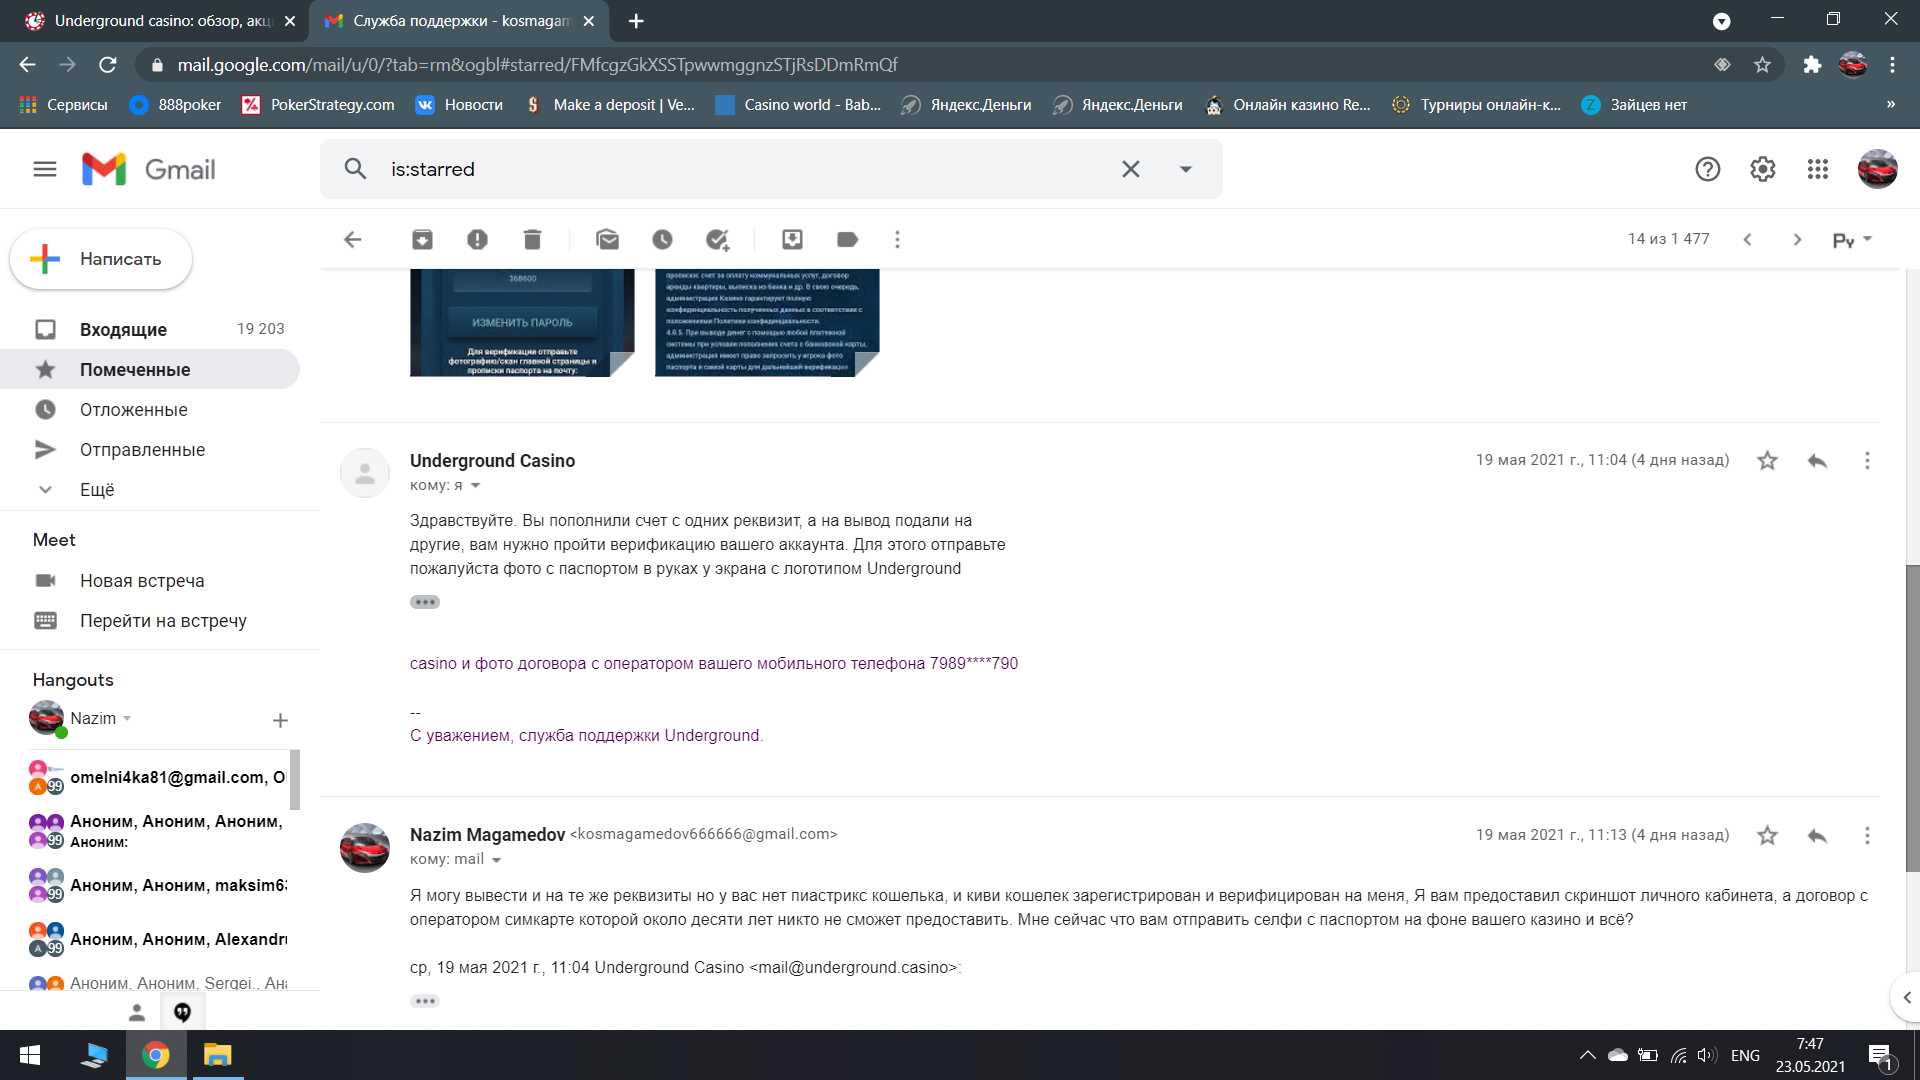Open the 888poker bookmark
1920x1080 pixels.
click(175, 105)
